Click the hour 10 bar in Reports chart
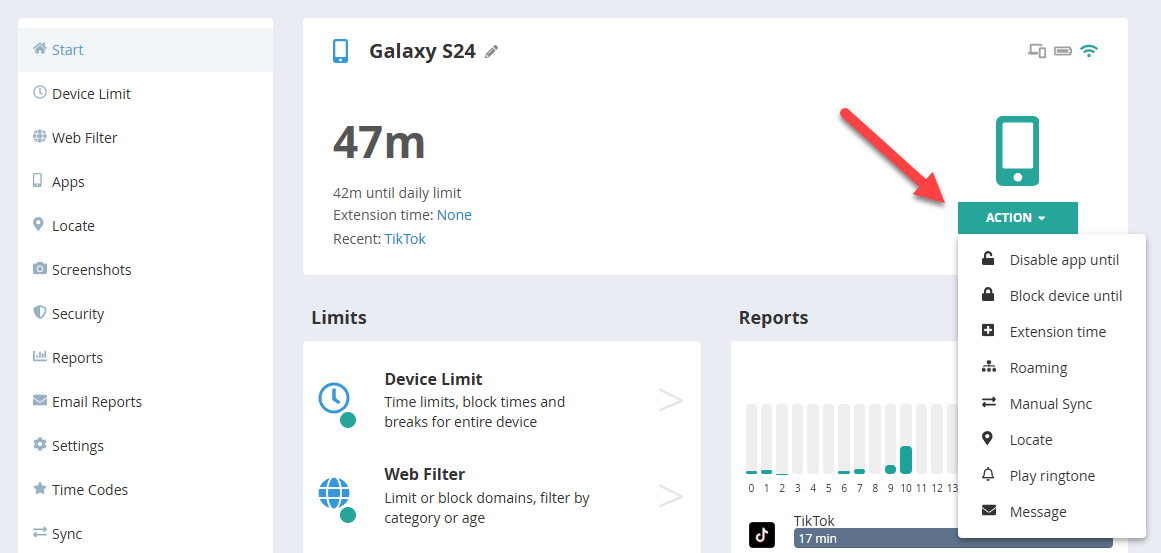The image size is (1161, 553). (x=906, y=460)
